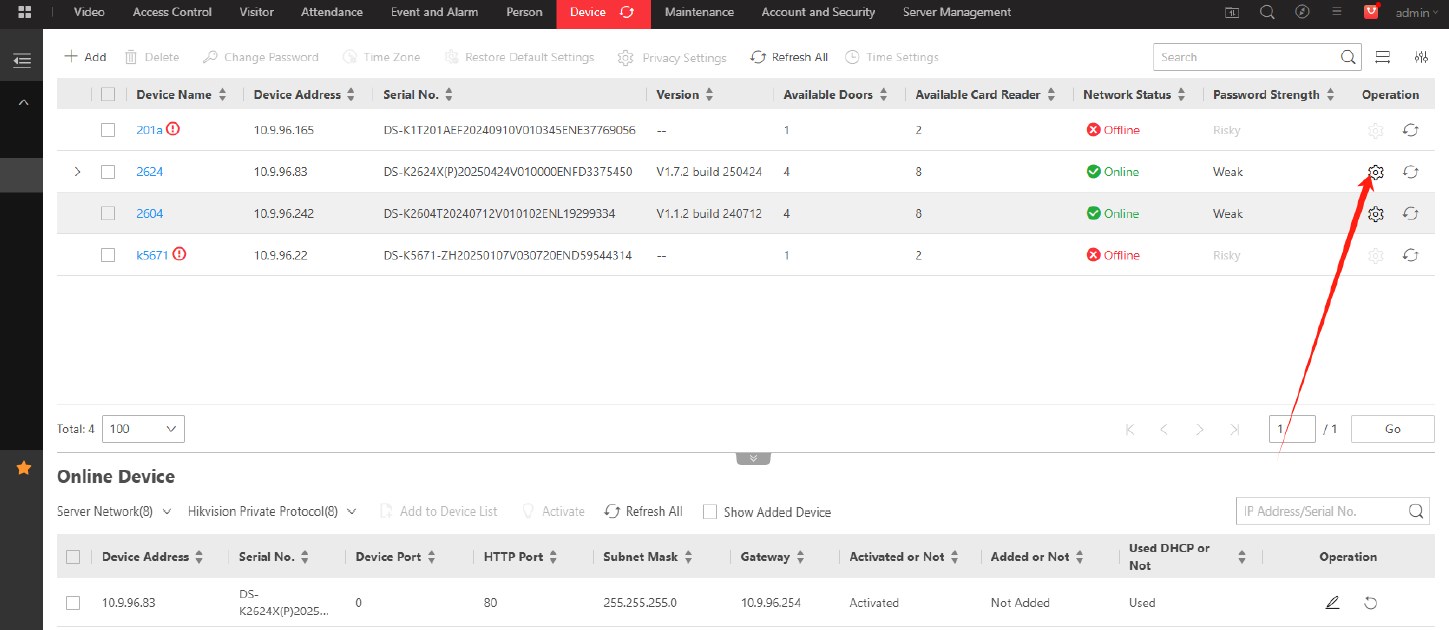Enable the Show Added Device checkbox

point(710,511)
